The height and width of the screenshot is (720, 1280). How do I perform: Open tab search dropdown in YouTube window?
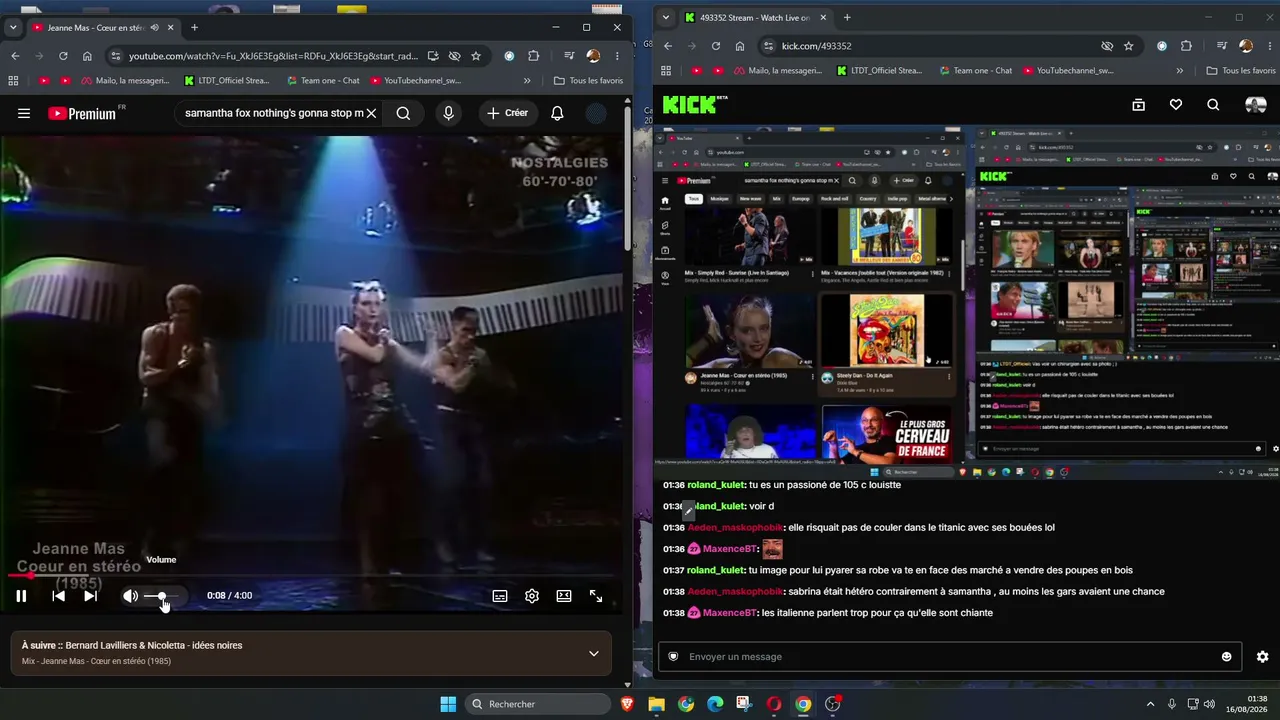[x=13, y=27]
